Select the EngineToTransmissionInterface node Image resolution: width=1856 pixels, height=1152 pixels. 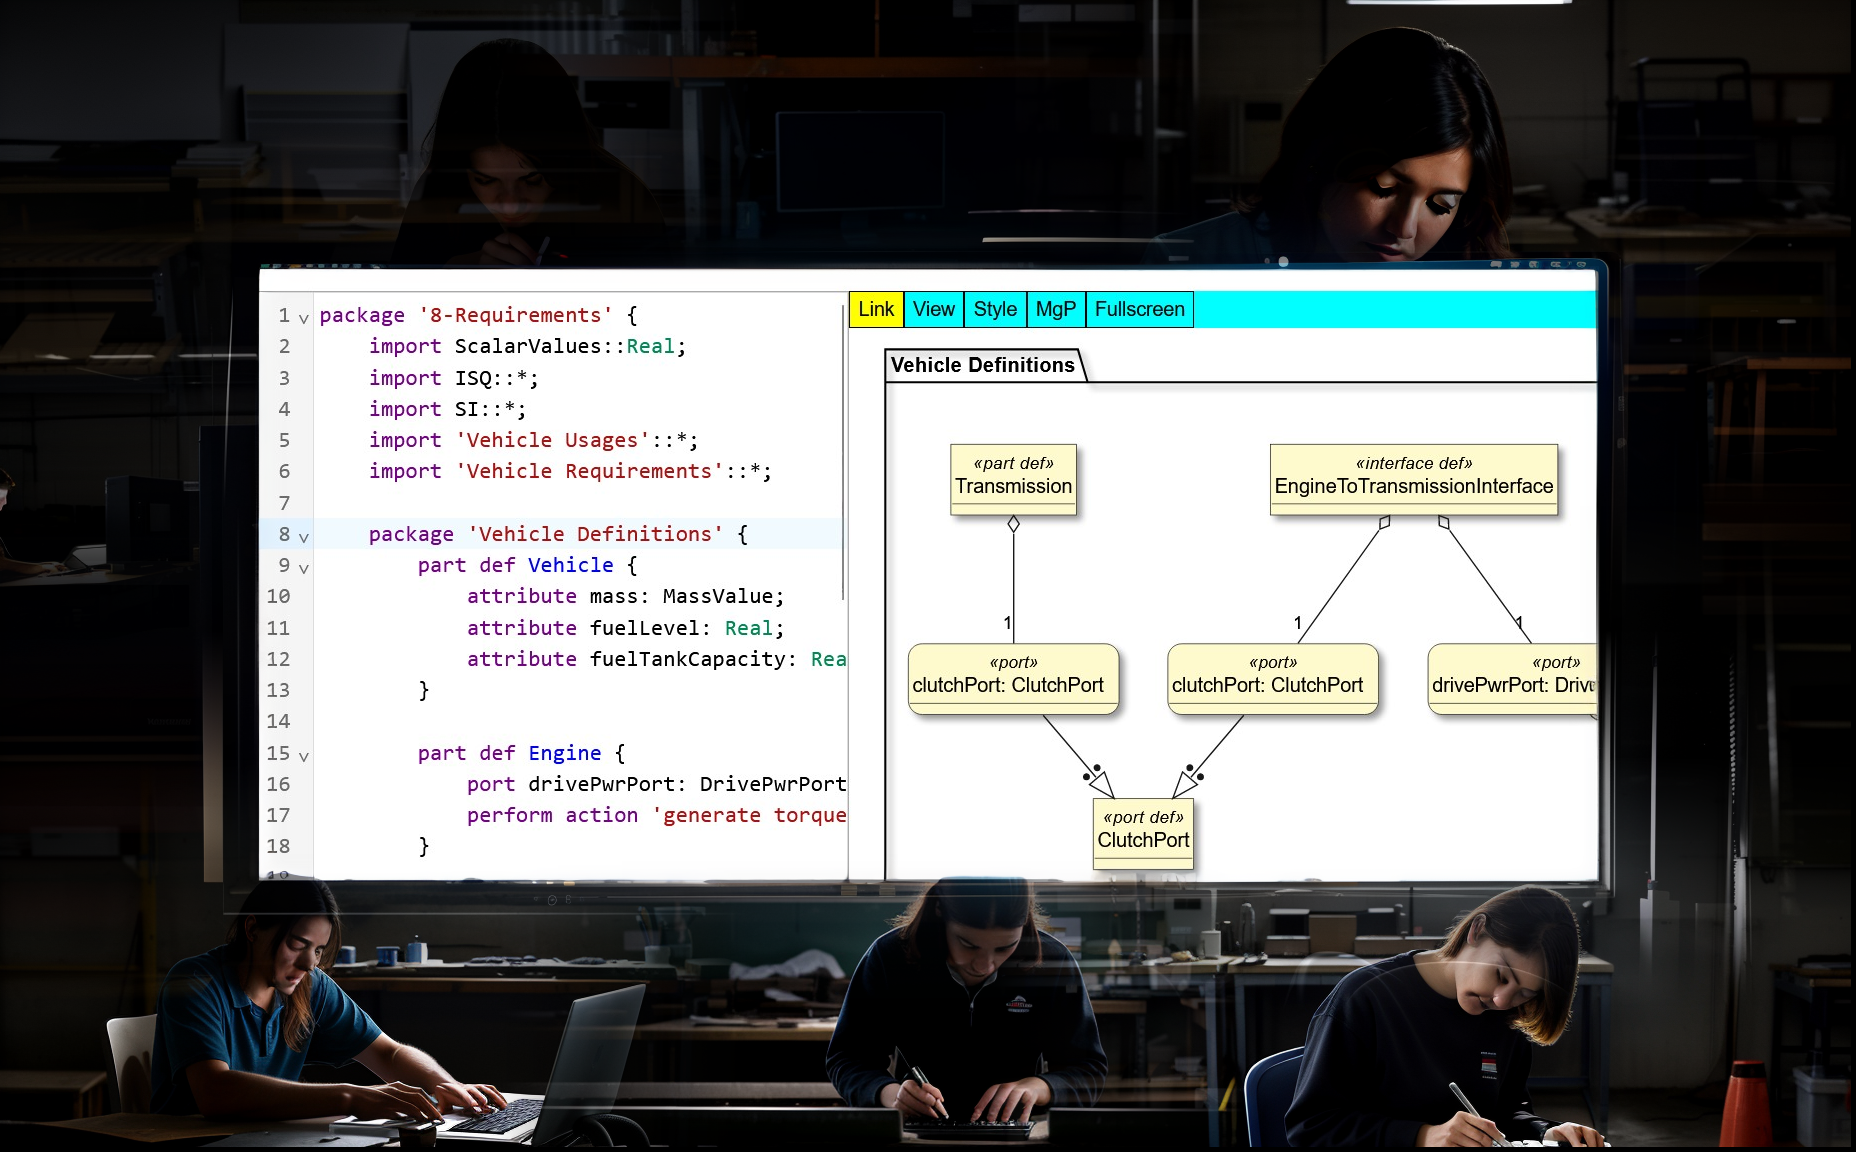(x=1413, y=479)
